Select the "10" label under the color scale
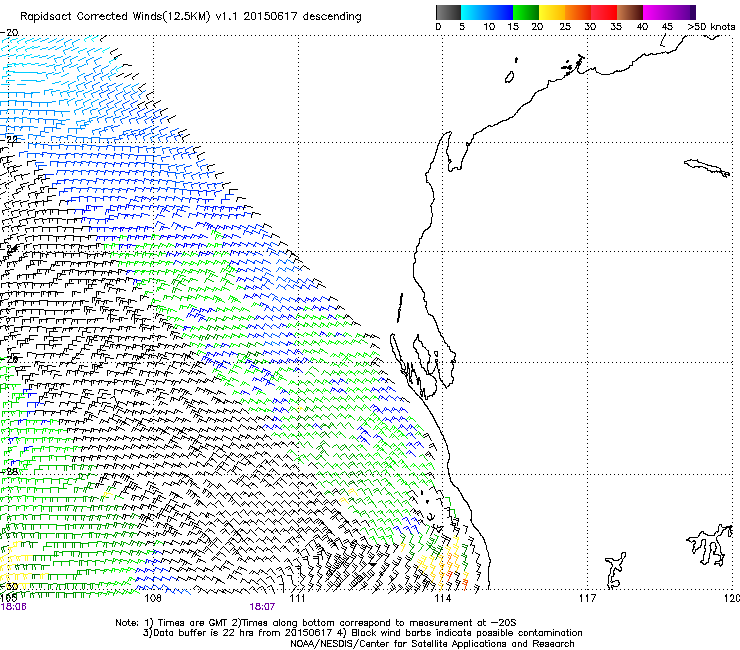Screen dimensions: 740x650 (x=489, y=27)
